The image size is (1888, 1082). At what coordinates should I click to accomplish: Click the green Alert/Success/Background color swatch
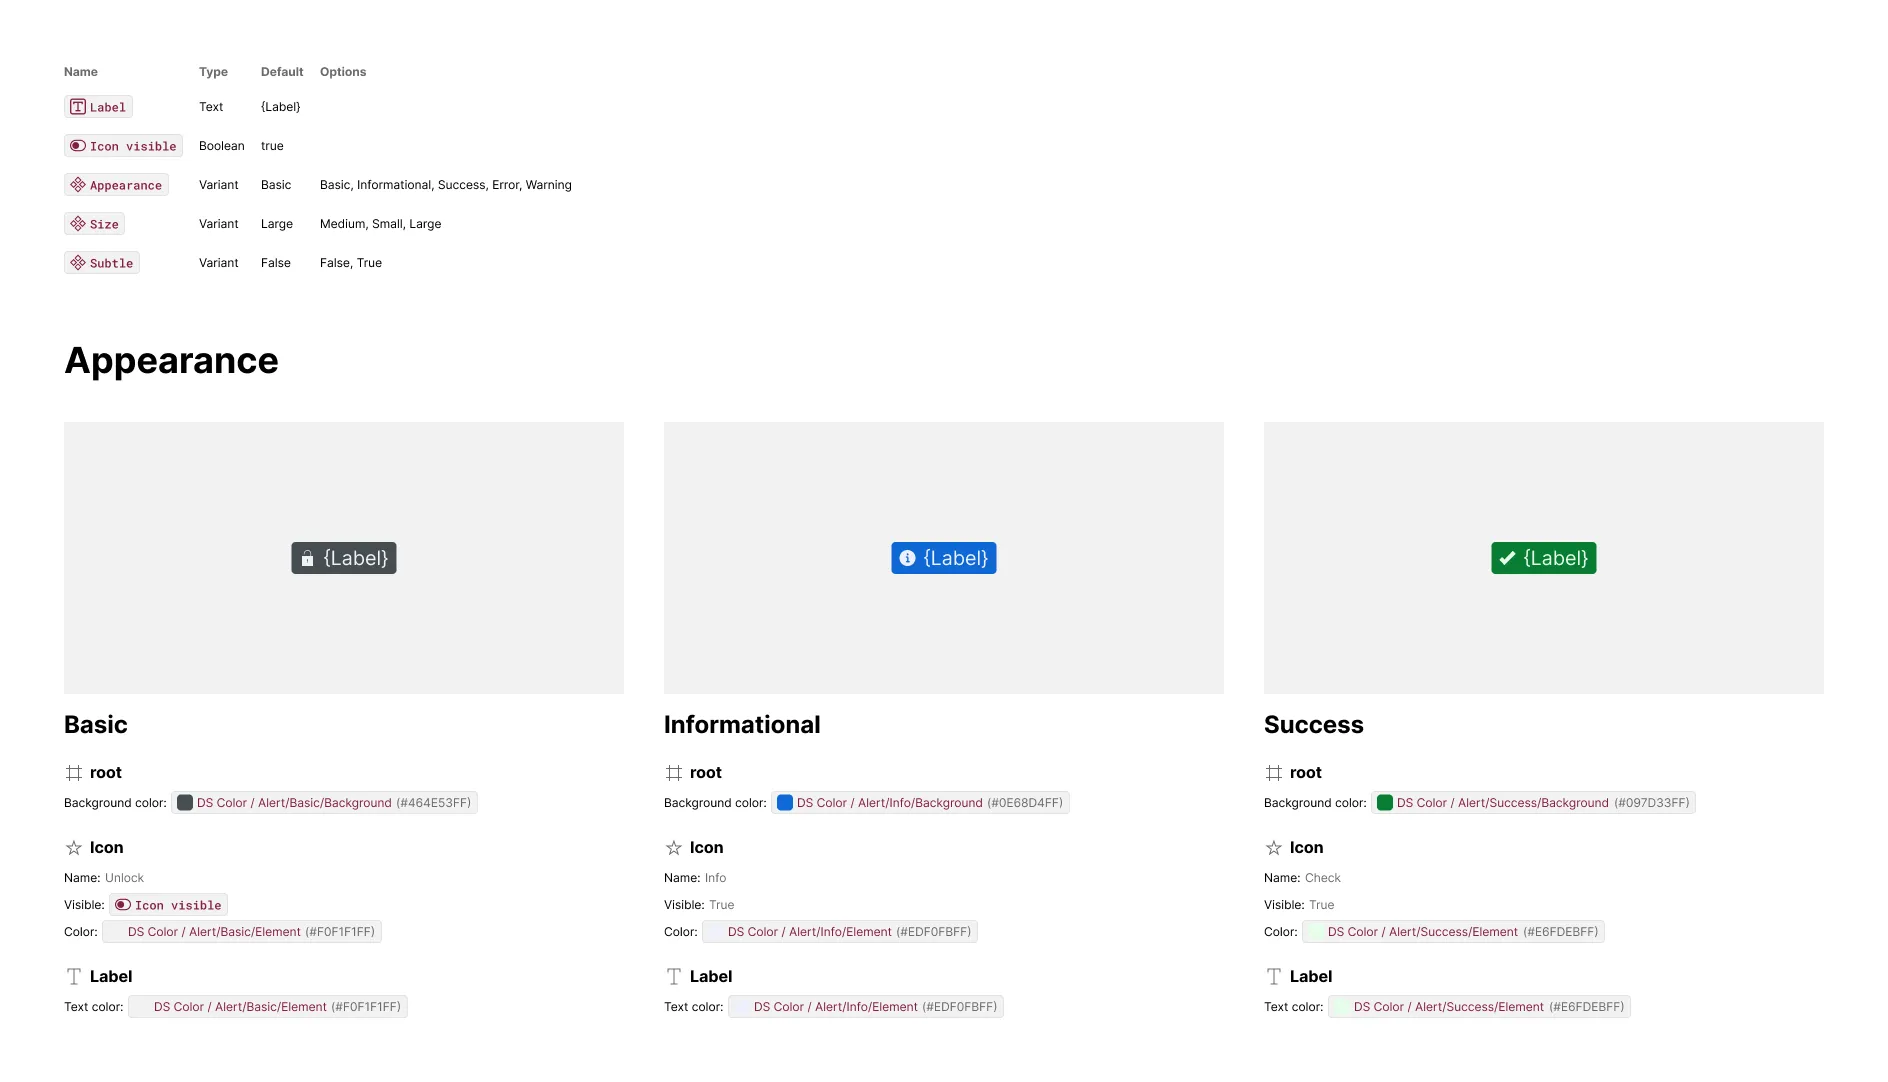[1385, 803]
